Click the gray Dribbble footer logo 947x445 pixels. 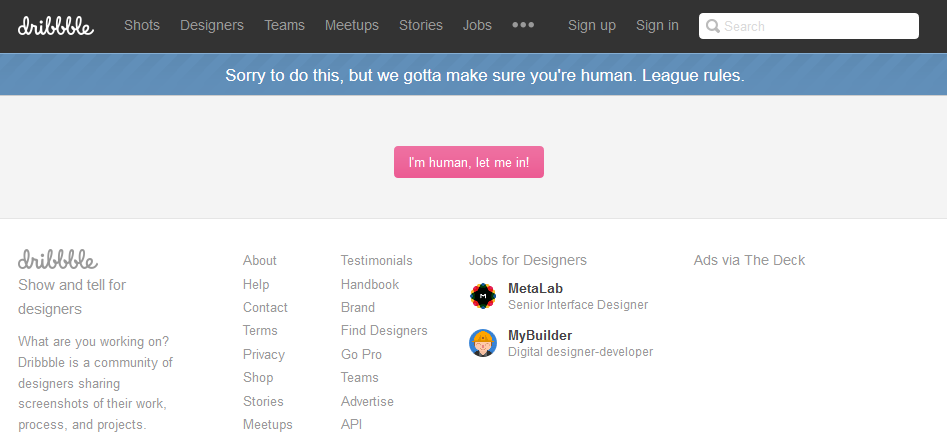pyautogui.click(x=58, y=260)
